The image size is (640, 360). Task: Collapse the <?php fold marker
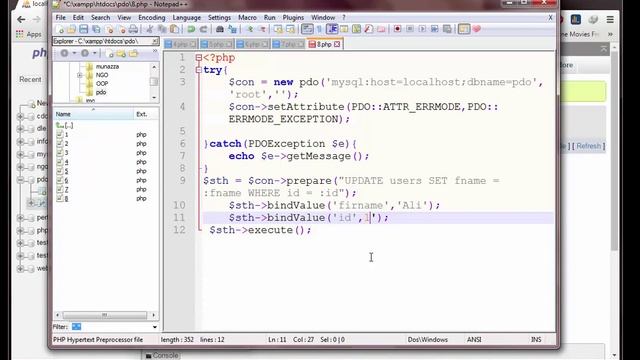[x=199, y=58]
